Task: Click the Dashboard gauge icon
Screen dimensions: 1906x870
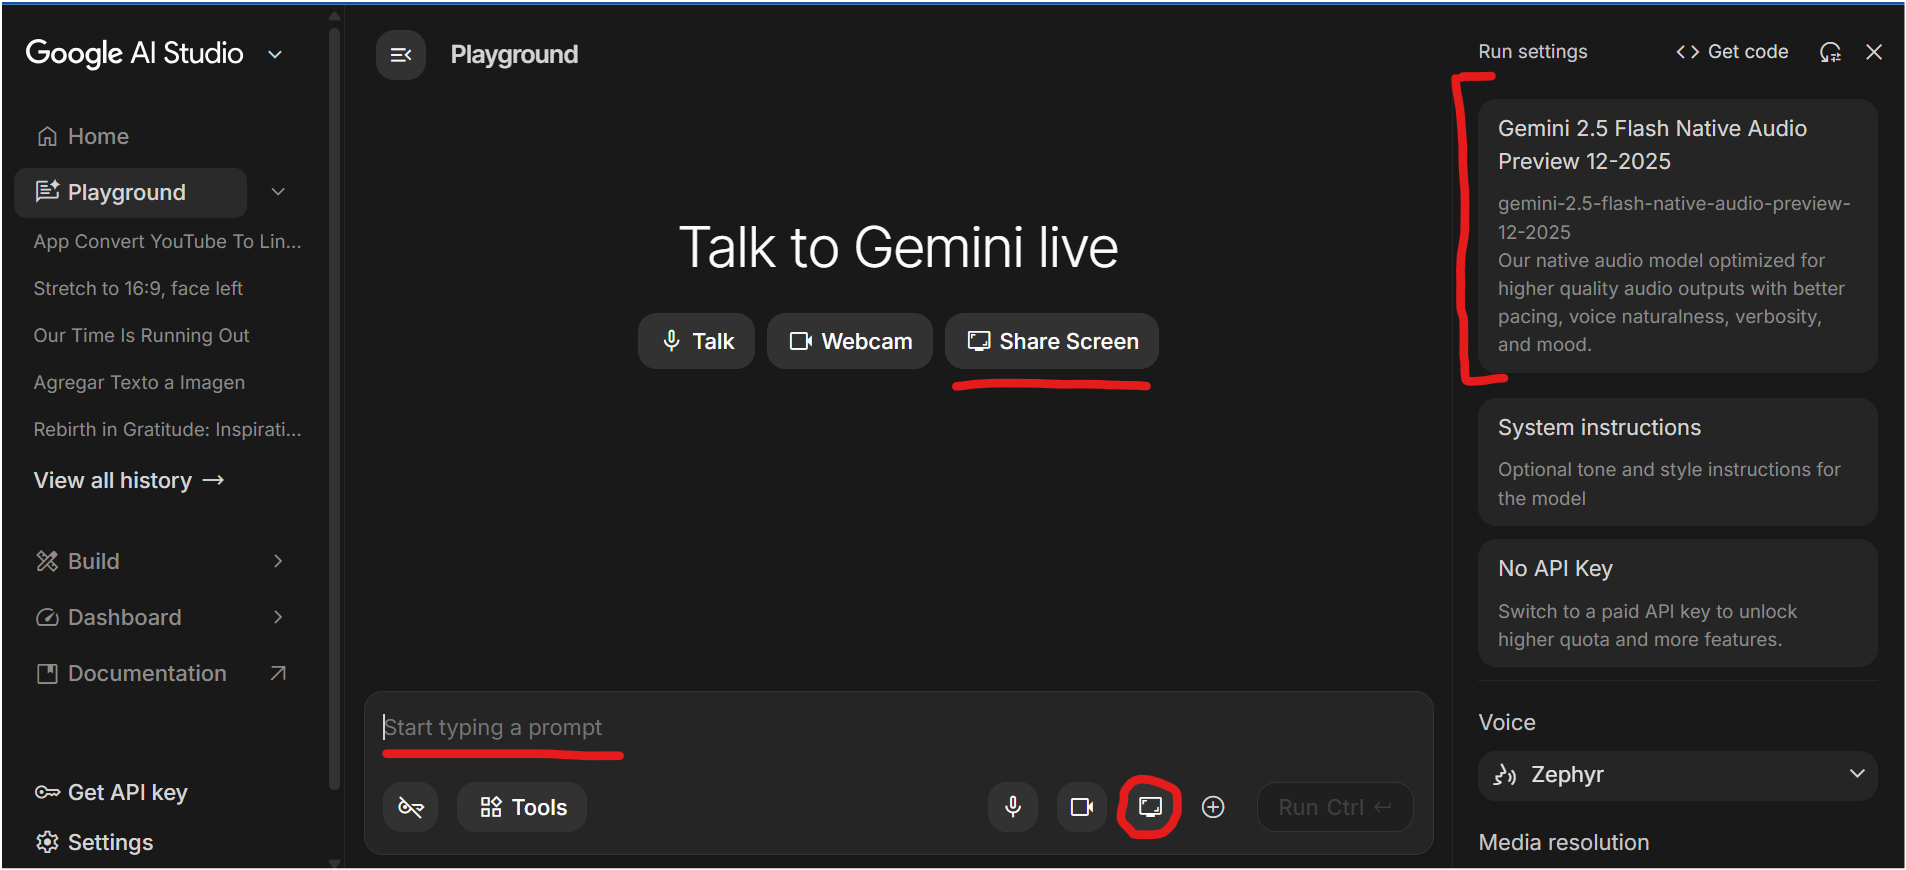Action: coord(47,617)
